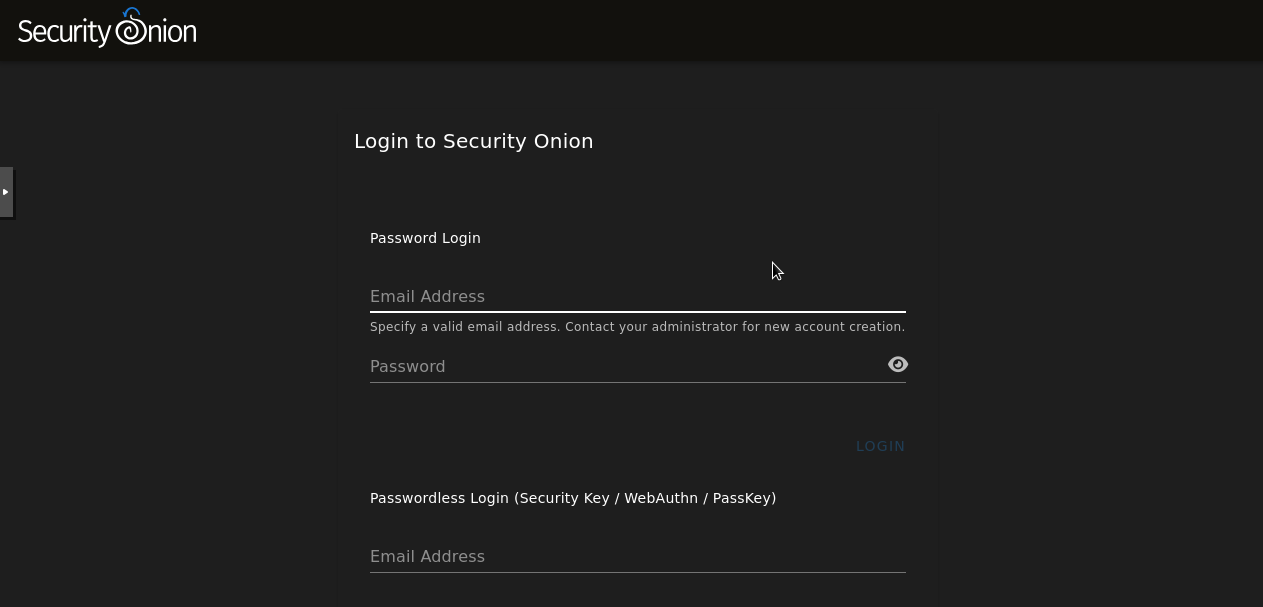
Task: Click the Email Address field under Password Login
Action: tap(637, 296)
